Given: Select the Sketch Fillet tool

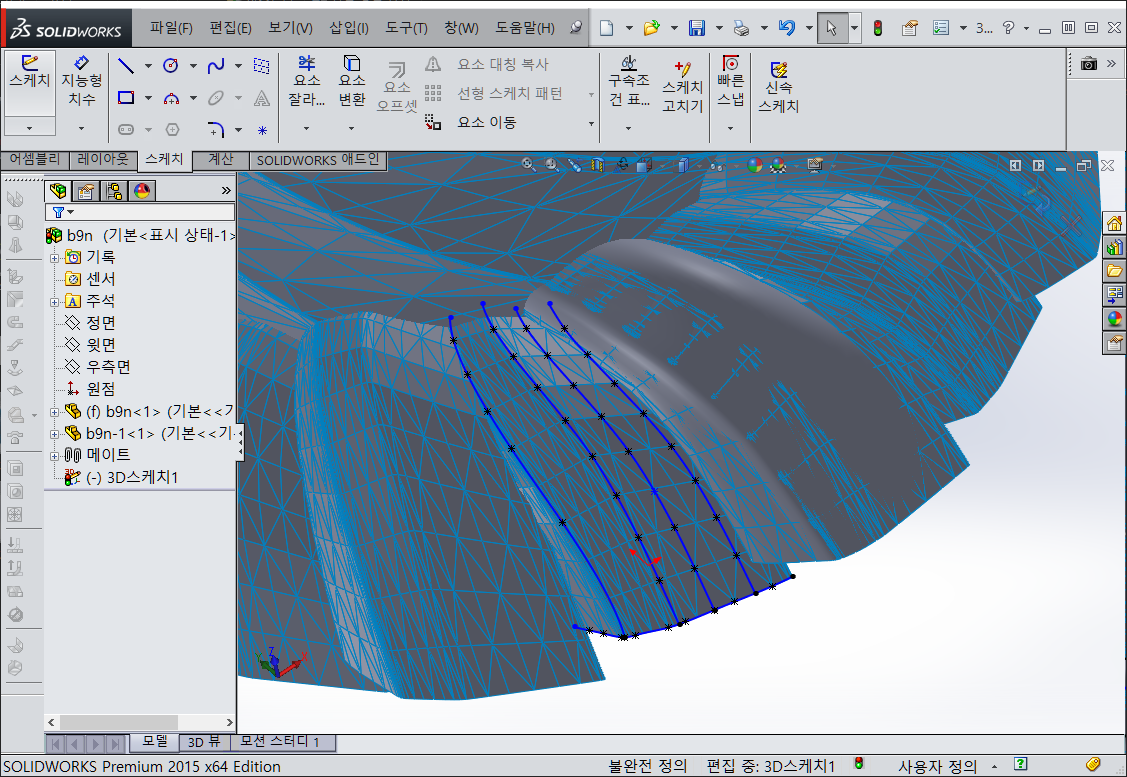Looking at the screenshot, I should (x=216, y=129).
